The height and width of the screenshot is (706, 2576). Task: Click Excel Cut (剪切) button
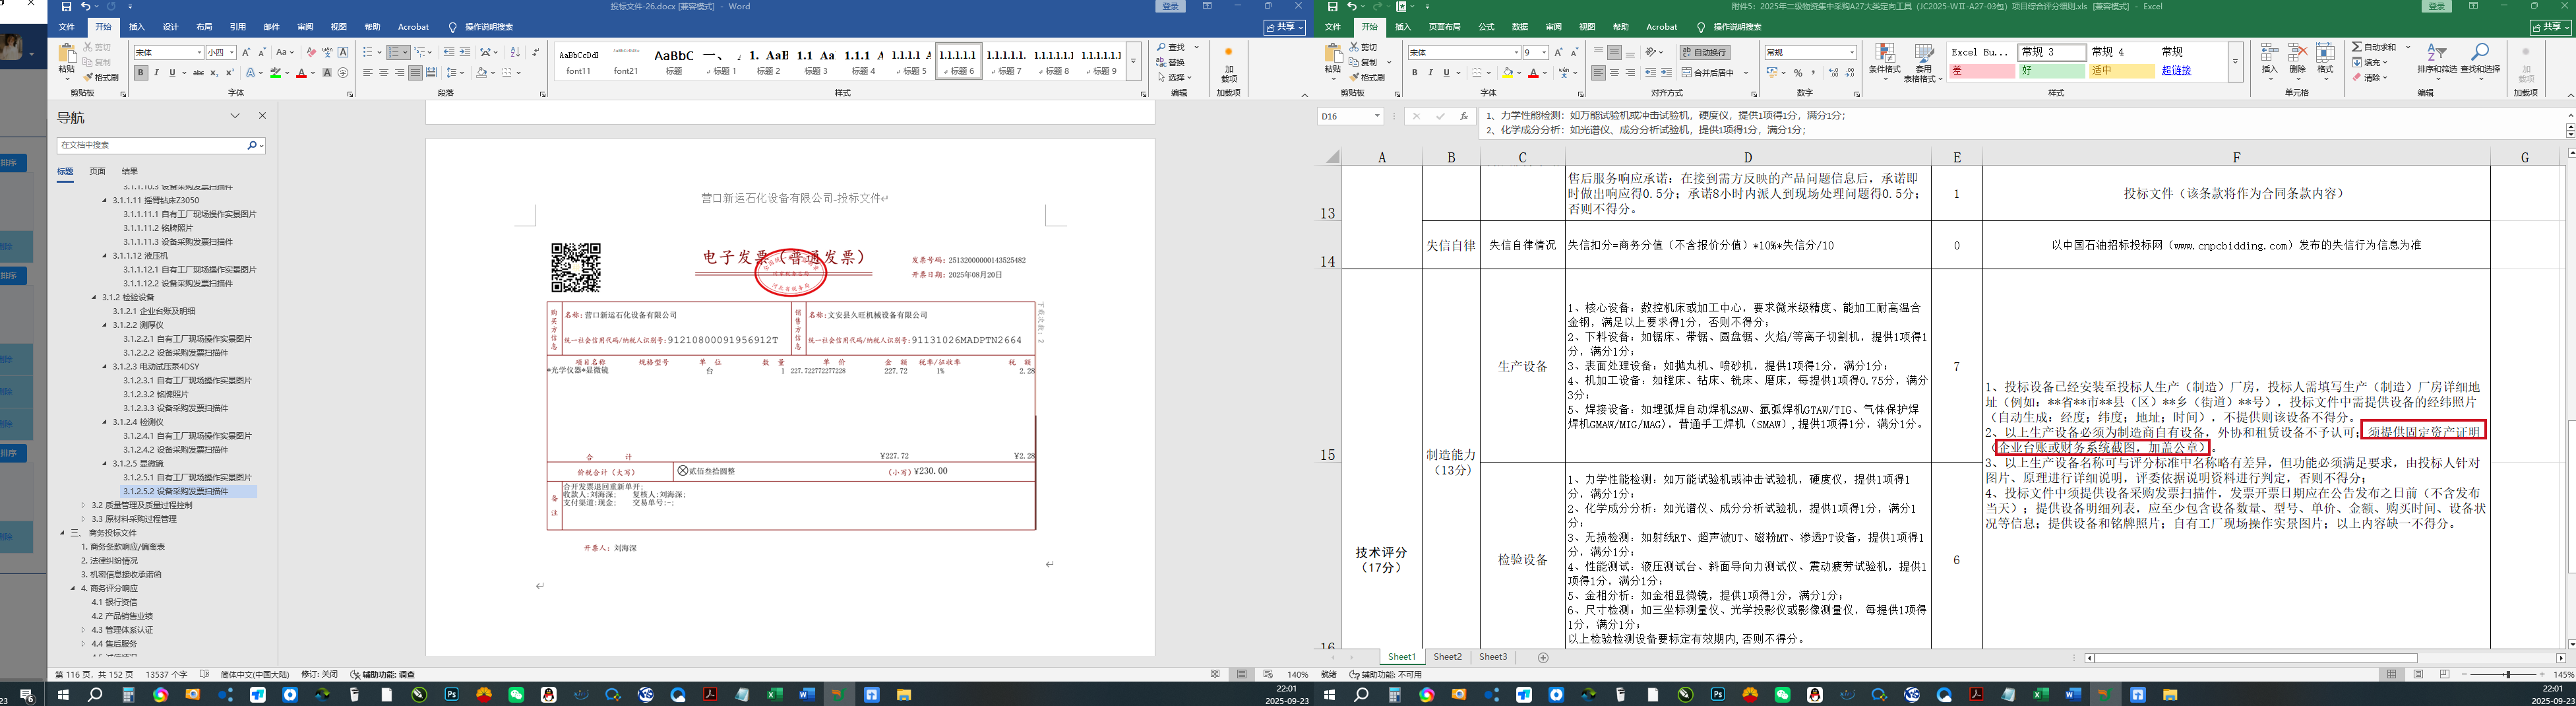(1364, 47)
